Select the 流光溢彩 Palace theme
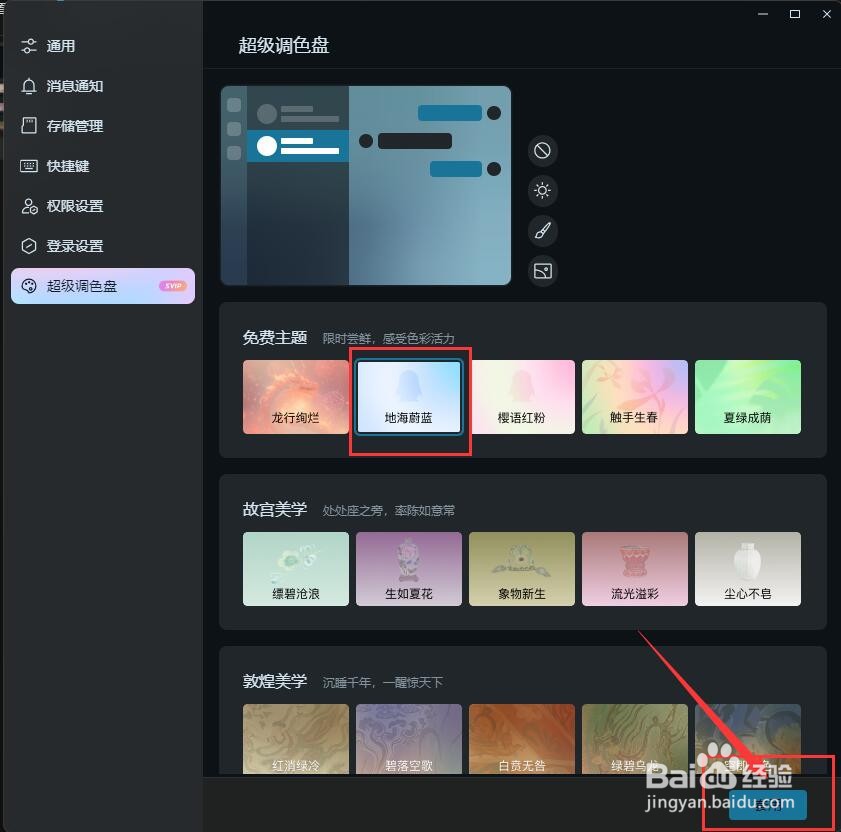The height and width of the screenshot is (832, 841). 635,568
